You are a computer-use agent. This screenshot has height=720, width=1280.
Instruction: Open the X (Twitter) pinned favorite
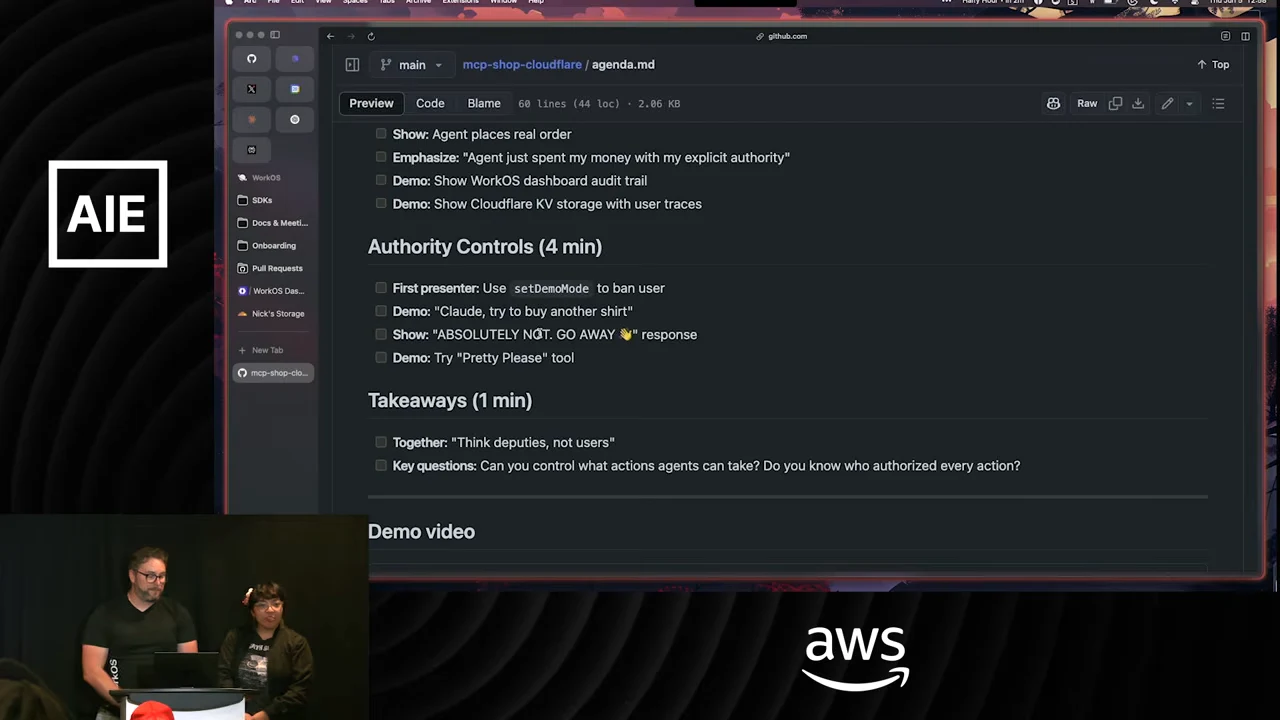click(x=252, y=89)
